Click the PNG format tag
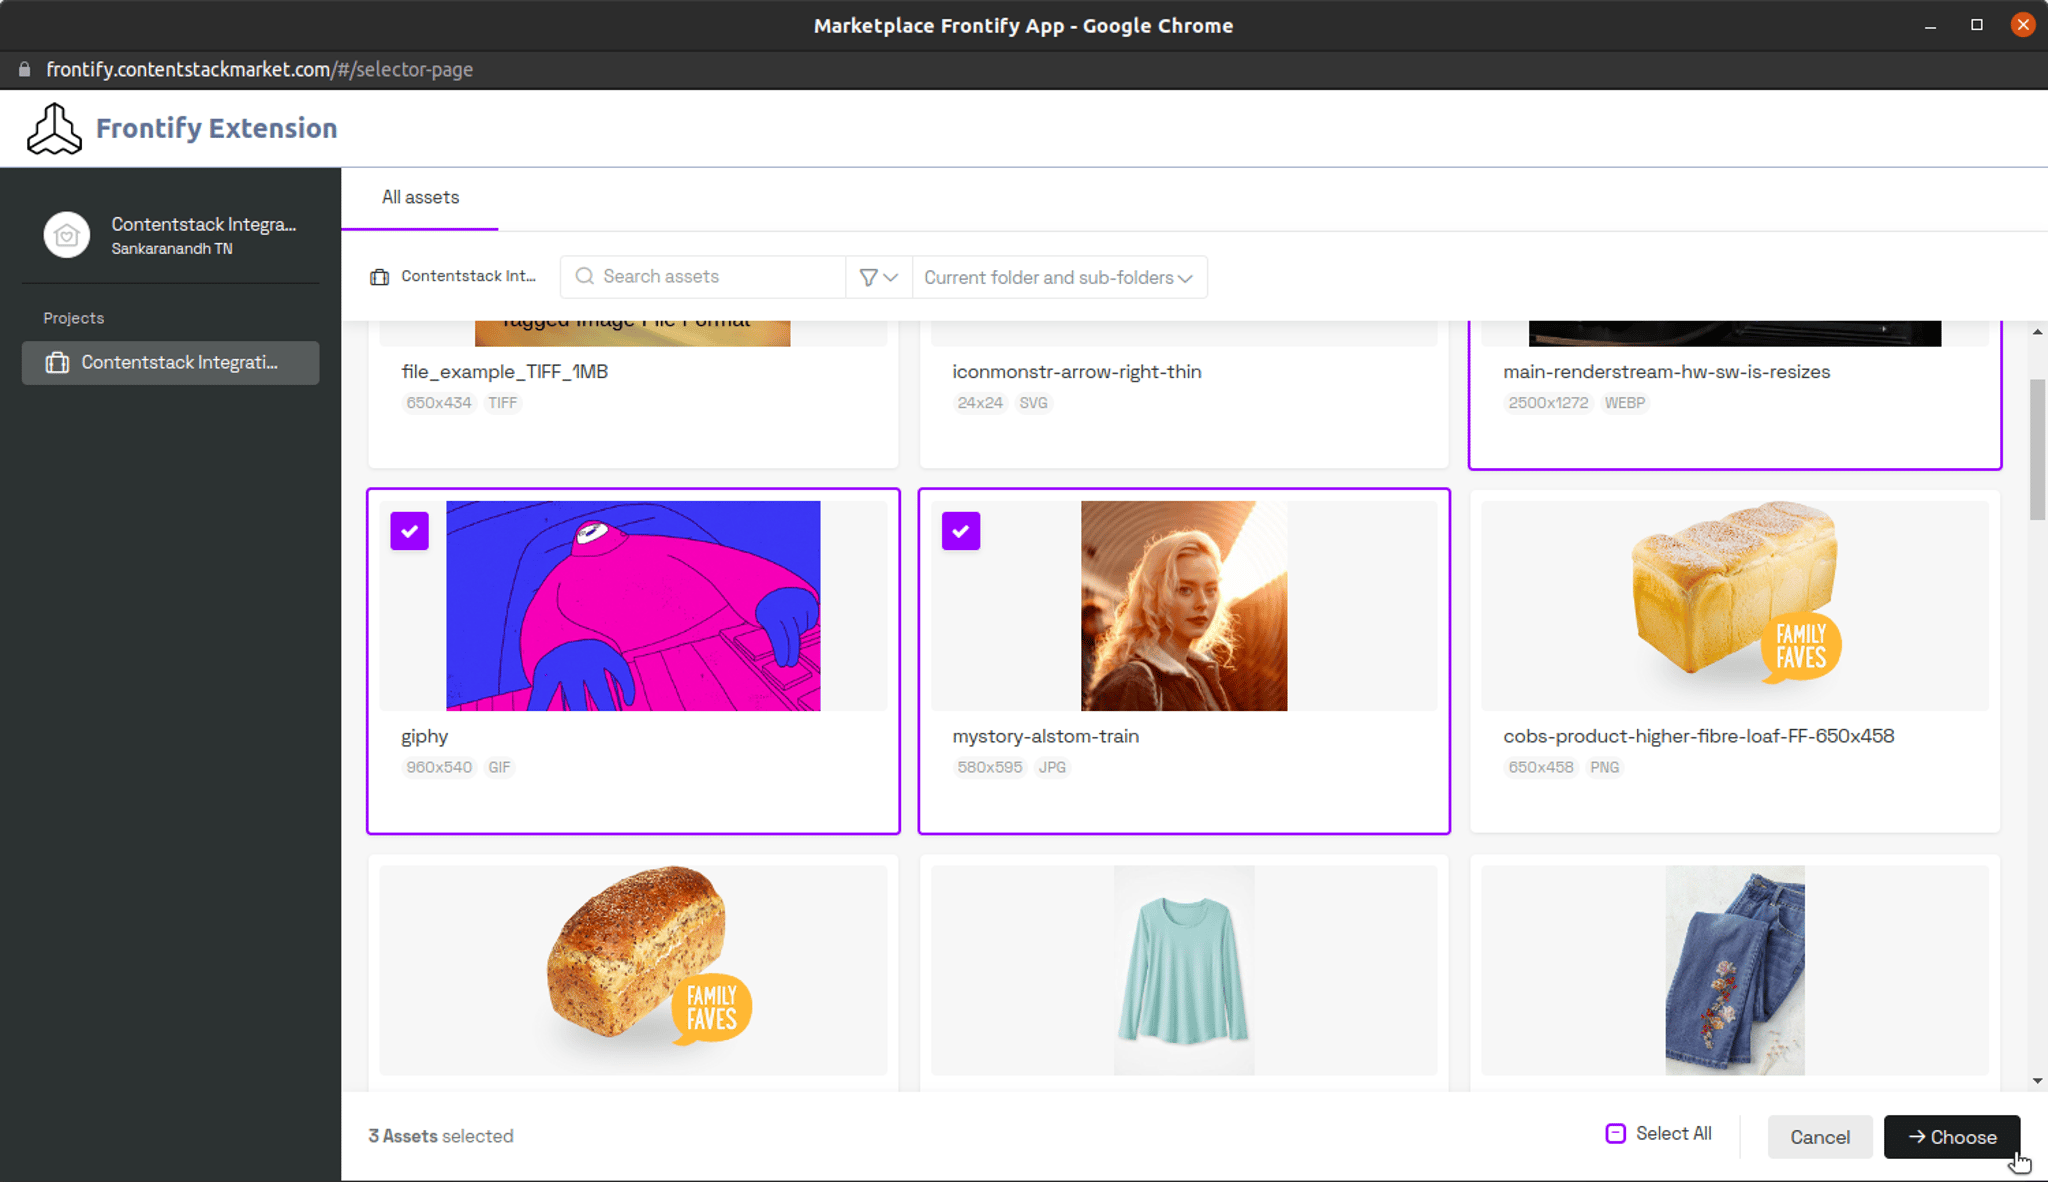This screenshot has height=1182, width=2048. tap(1604, 768)
